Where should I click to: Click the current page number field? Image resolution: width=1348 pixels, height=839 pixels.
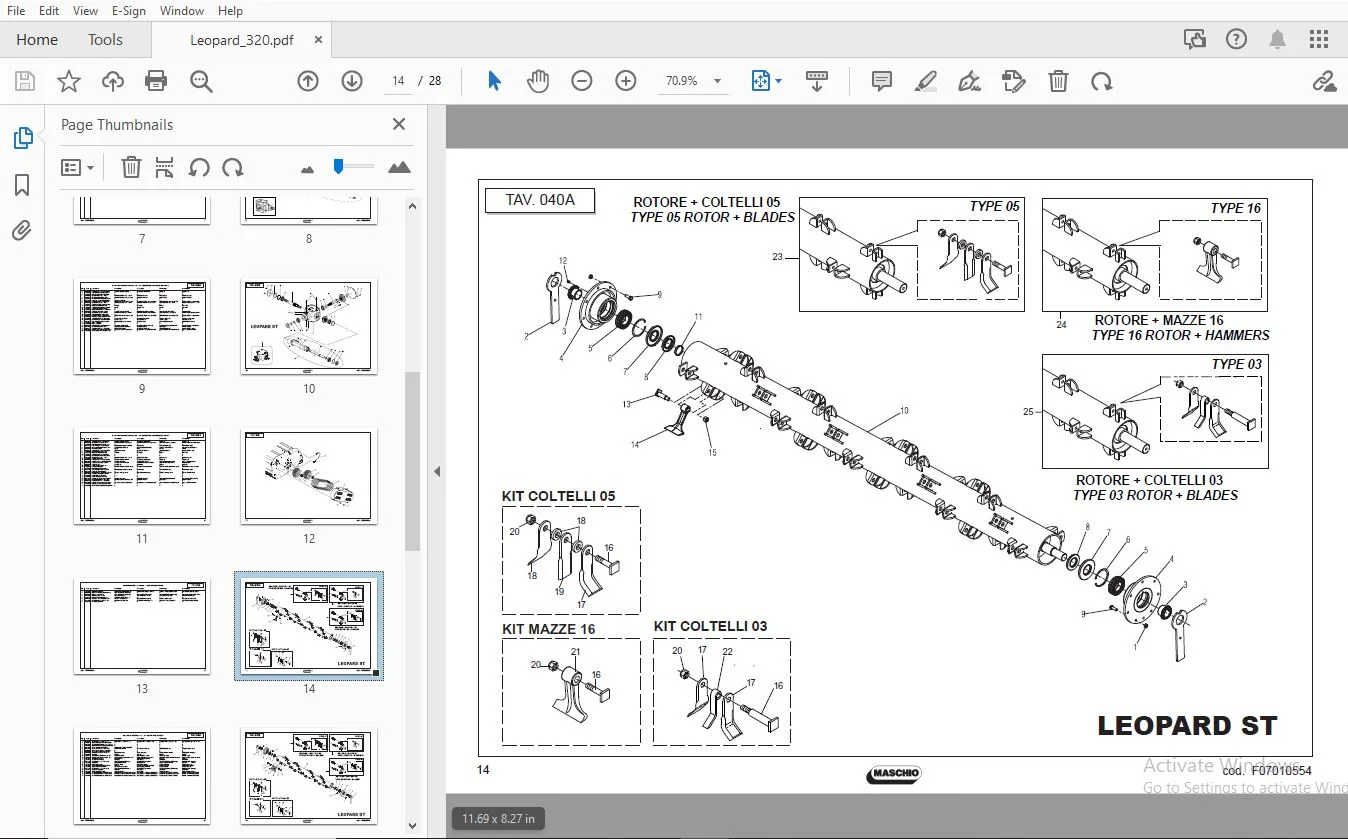coord(399,81)
